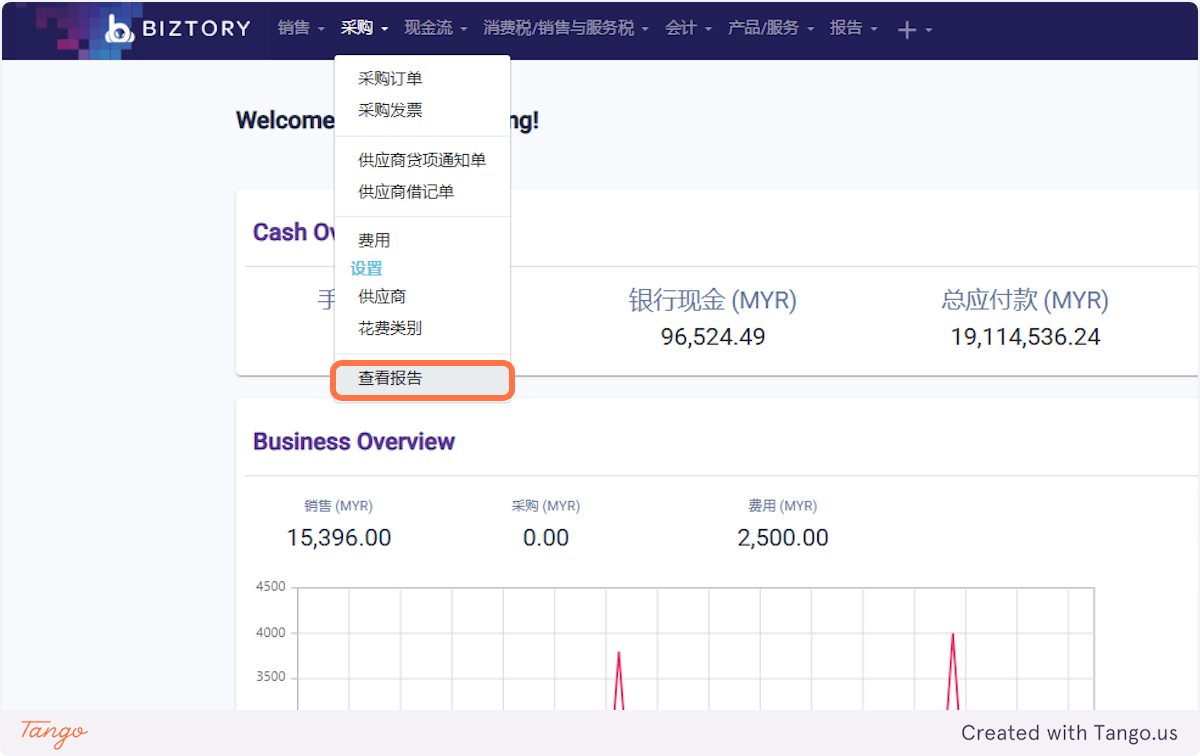The width and height of the screenshot is (1200, 756).
Task: Click the 4000 chart axis label
Action: (269, 633)
